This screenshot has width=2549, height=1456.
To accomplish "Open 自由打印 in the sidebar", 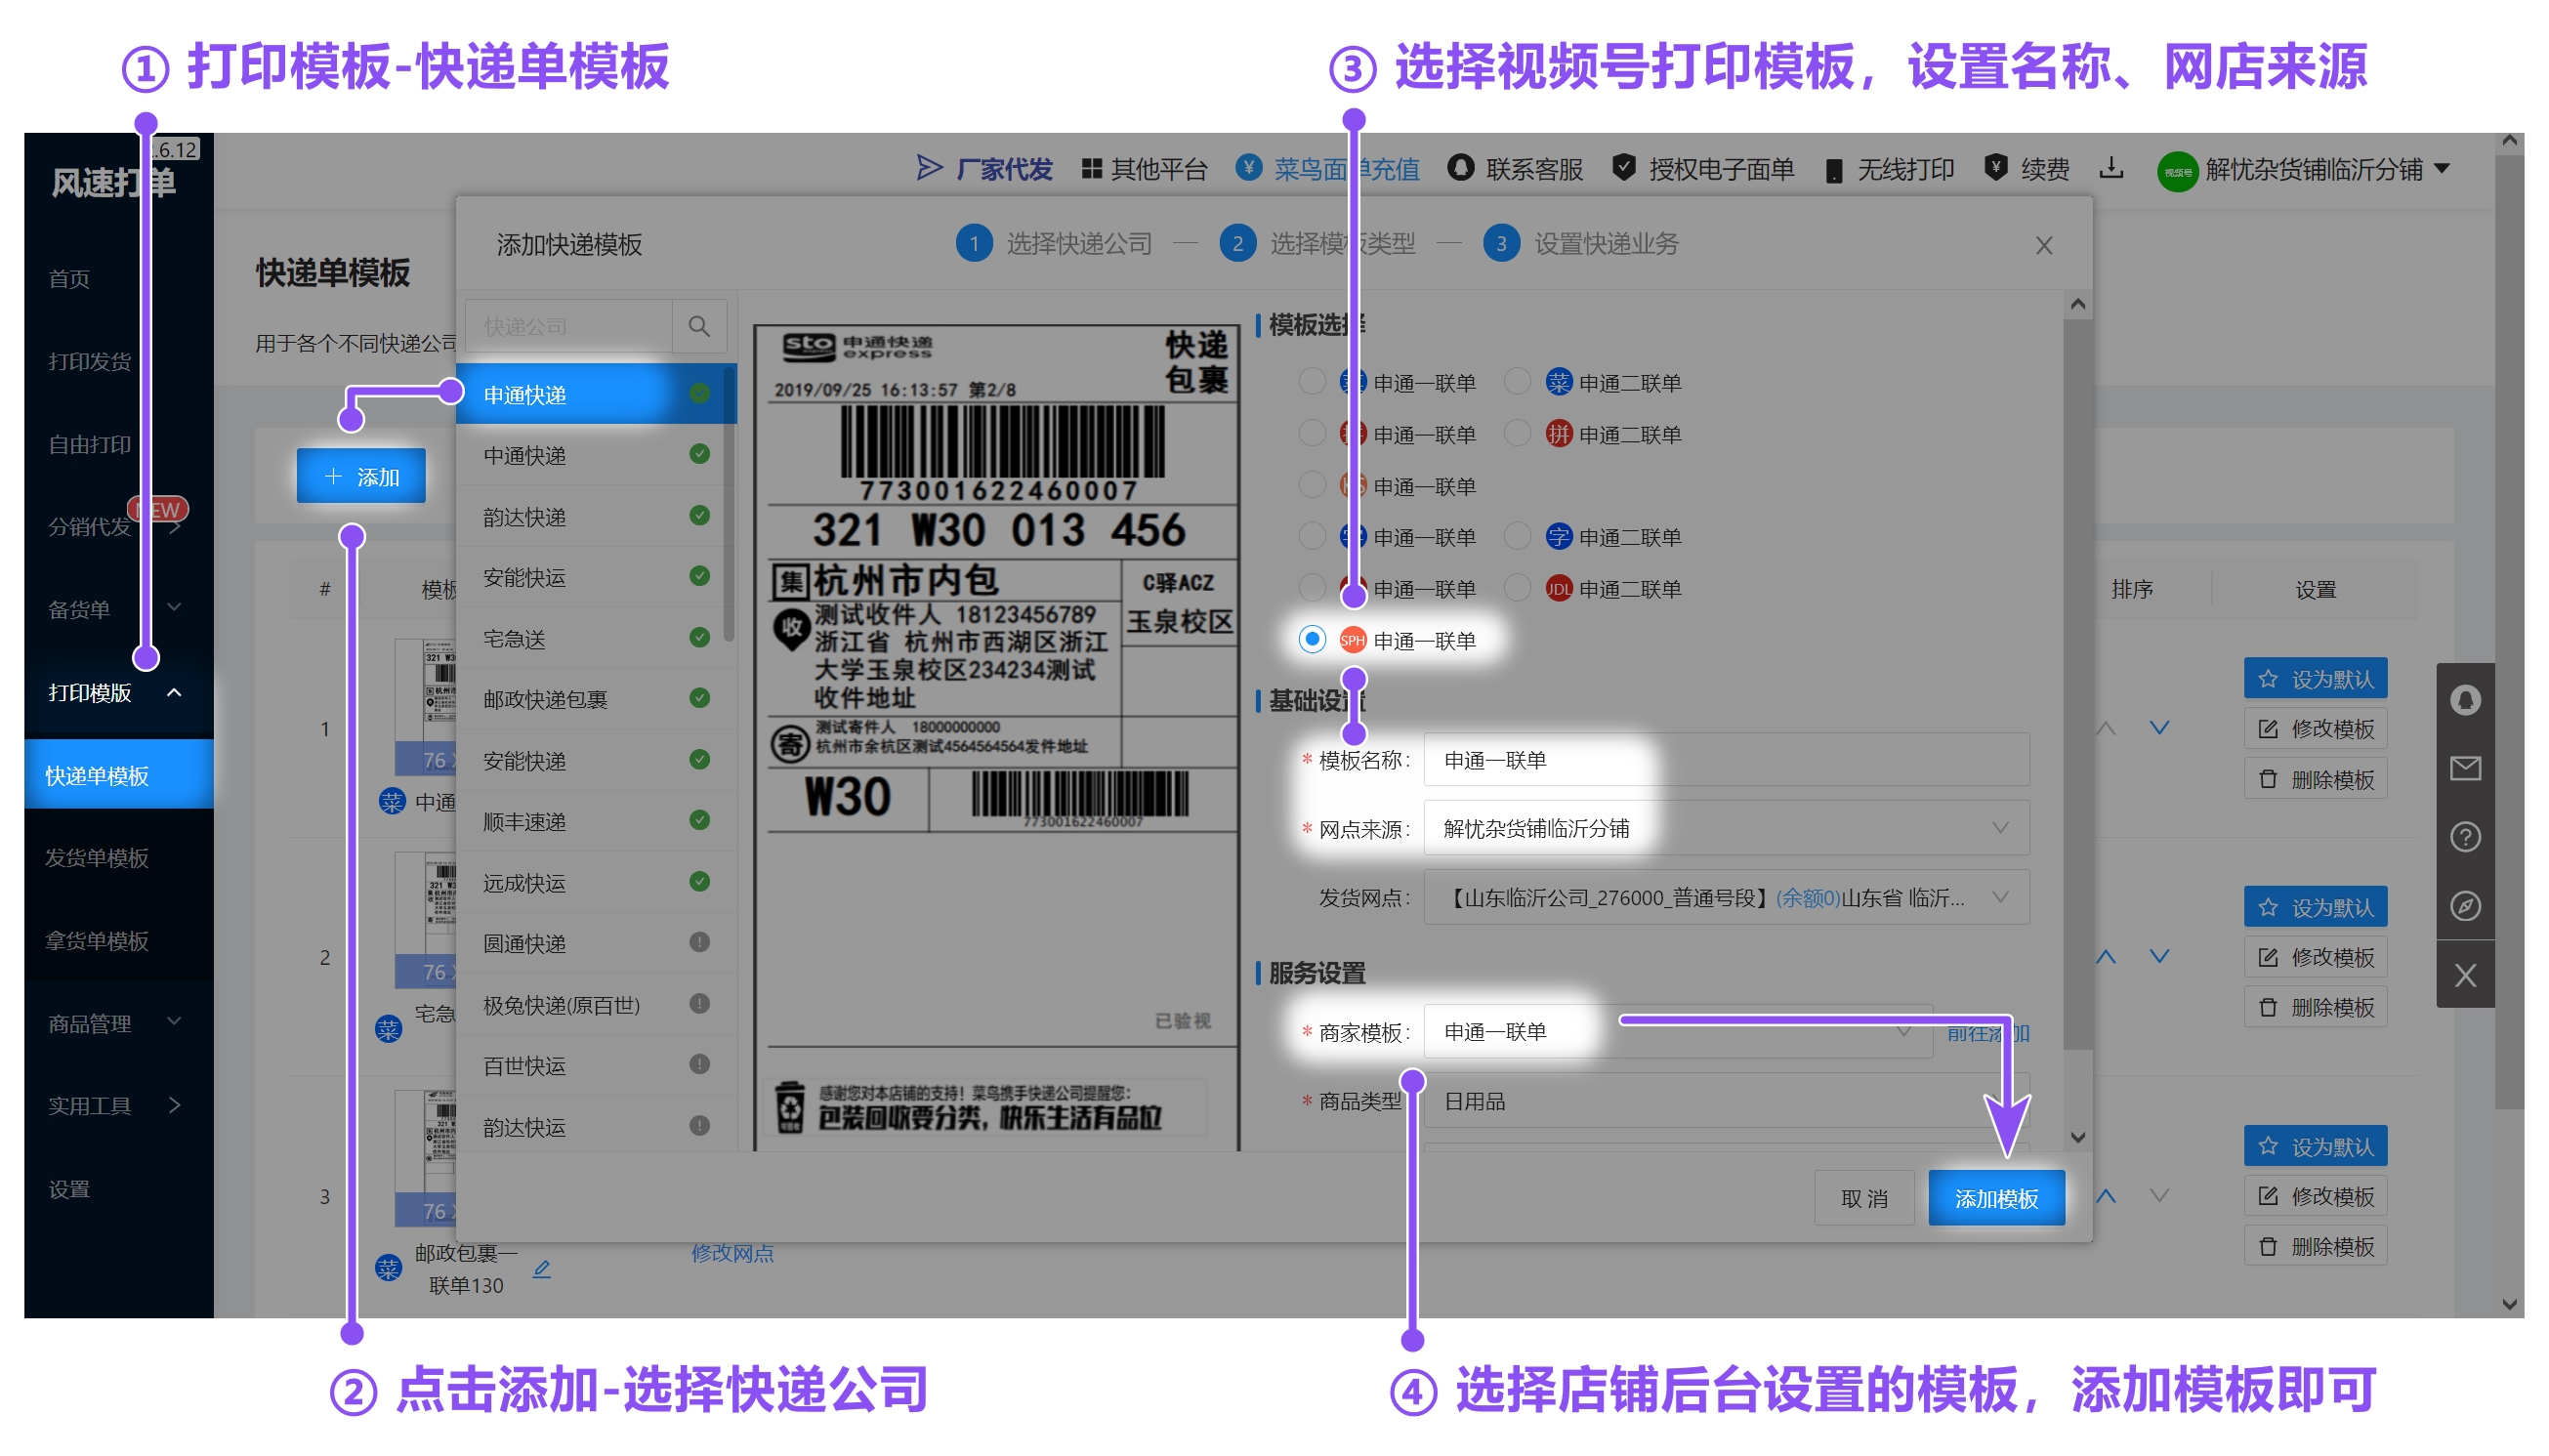I will (x=89, y=444).
